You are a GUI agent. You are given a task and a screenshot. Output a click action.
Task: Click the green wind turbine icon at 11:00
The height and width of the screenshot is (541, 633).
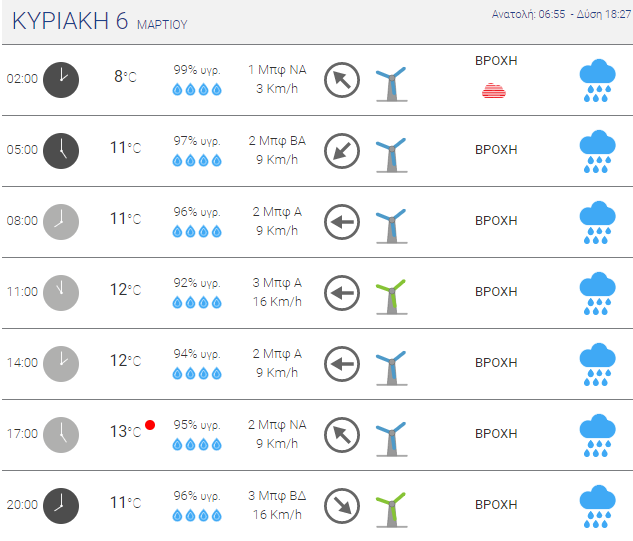pyautogui.click(x=391, y=297)
